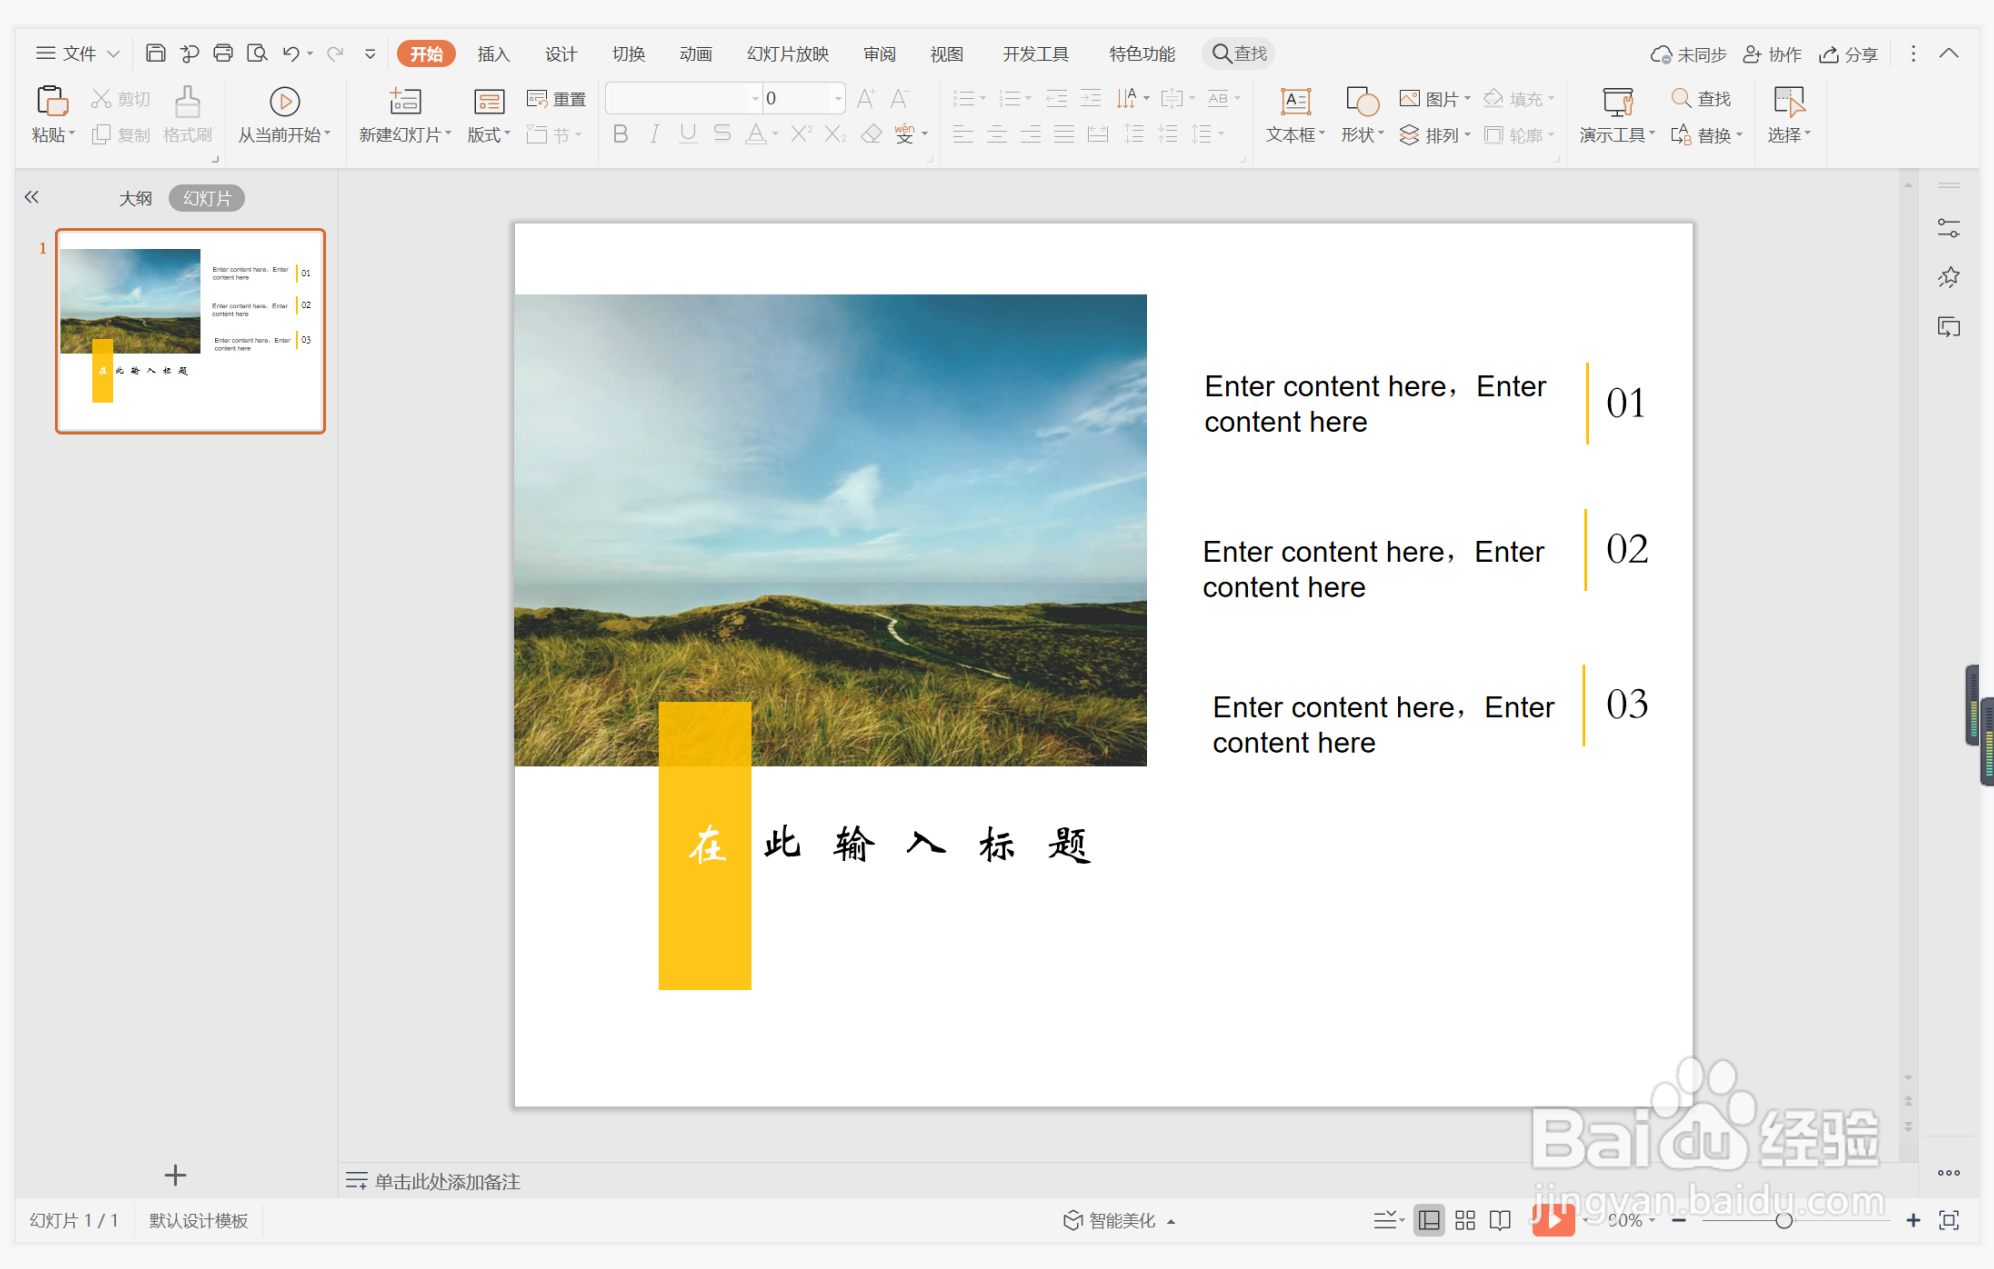Click the Save icon in quick access toolbar
This screenshot has width=1994, height=1269.
[155, 53]
